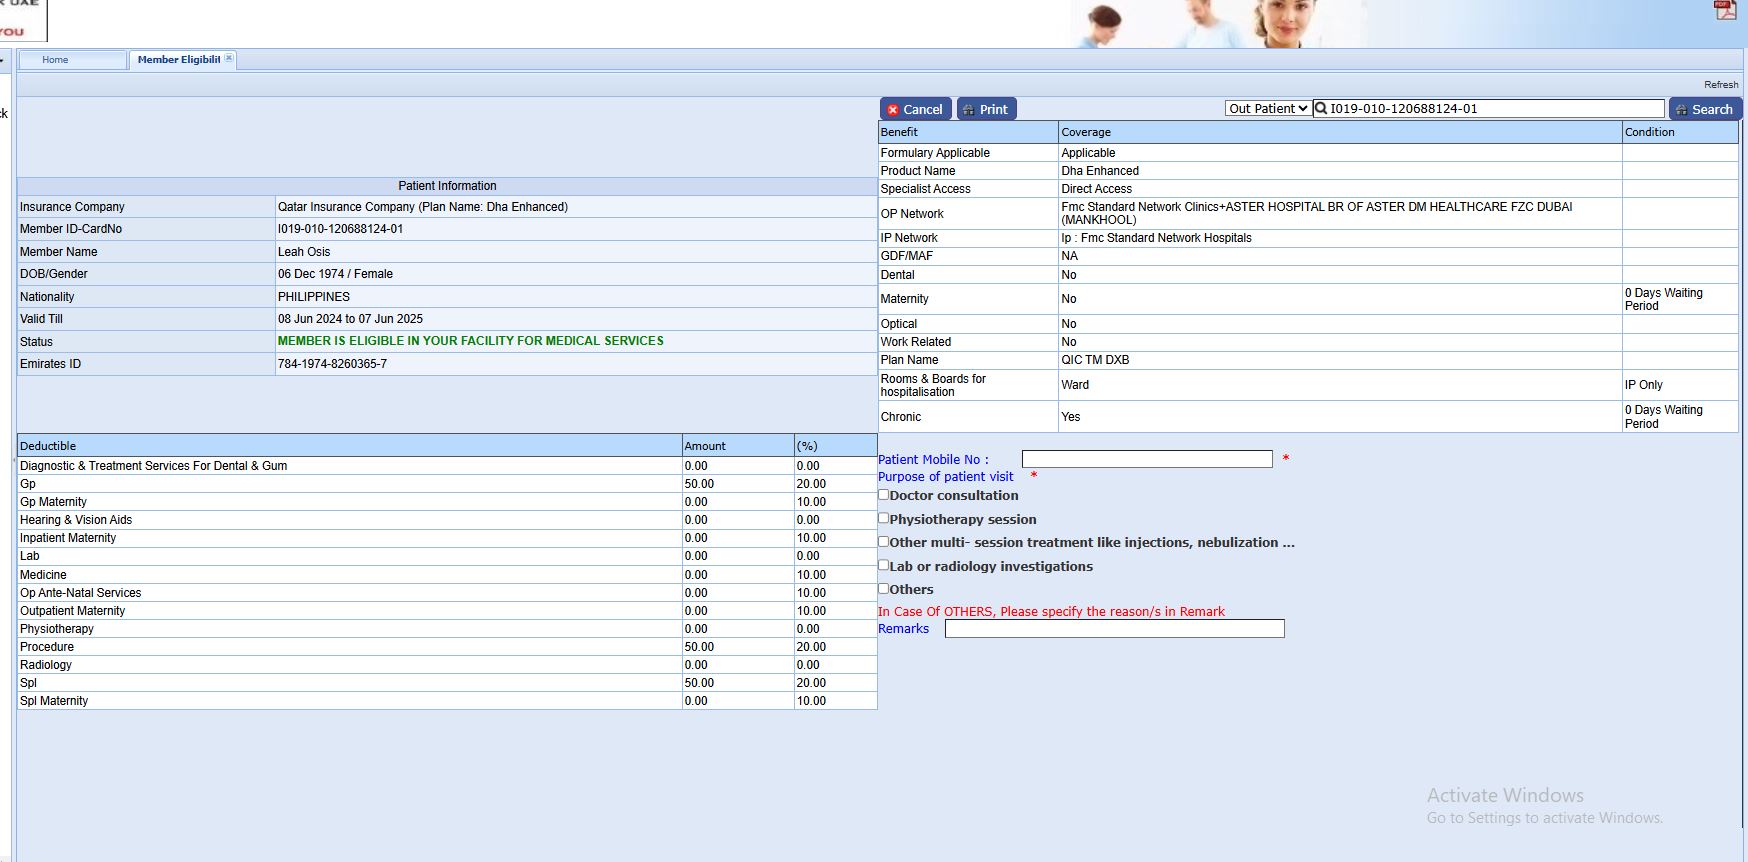Enable Lab or radiology investigations checkbox
Viewport: 1748px width, 862px height.
[x=884, y=565]
